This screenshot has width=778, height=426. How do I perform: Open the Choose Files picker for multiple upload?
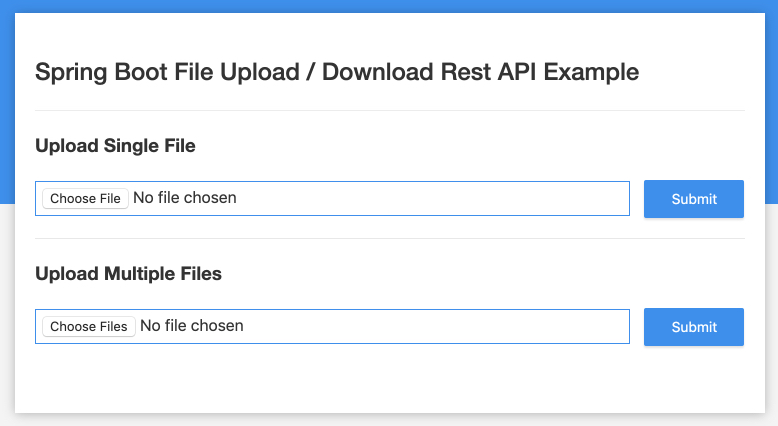tap(89, 326)
